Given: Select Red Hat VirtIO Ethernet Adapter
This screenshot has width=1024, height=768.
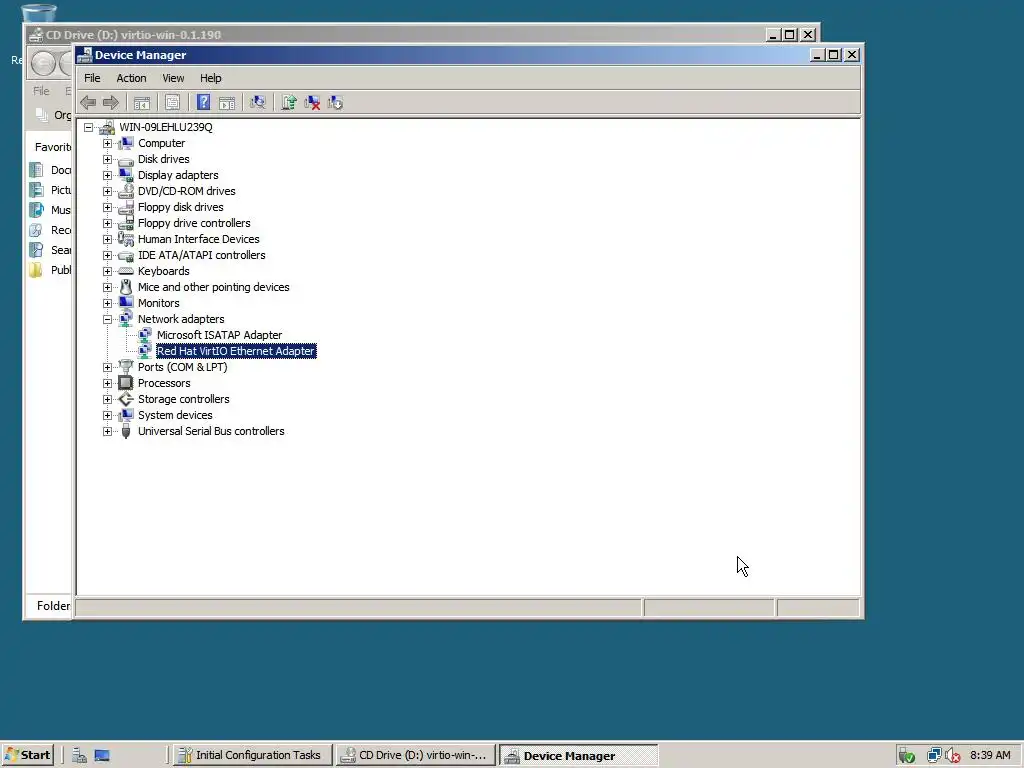Looking at the screenshot, I should [236, 351].
